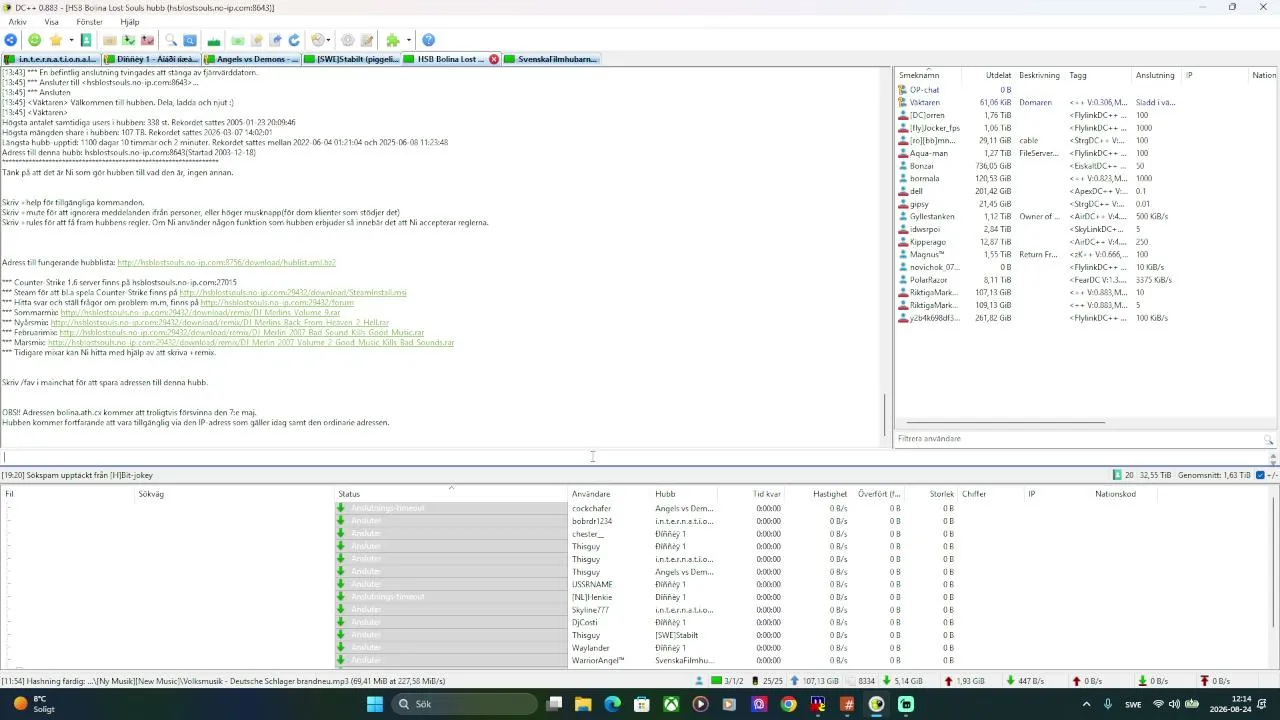
Task: Switch to the Angels vs Demons tab
Action: [251, 59]
